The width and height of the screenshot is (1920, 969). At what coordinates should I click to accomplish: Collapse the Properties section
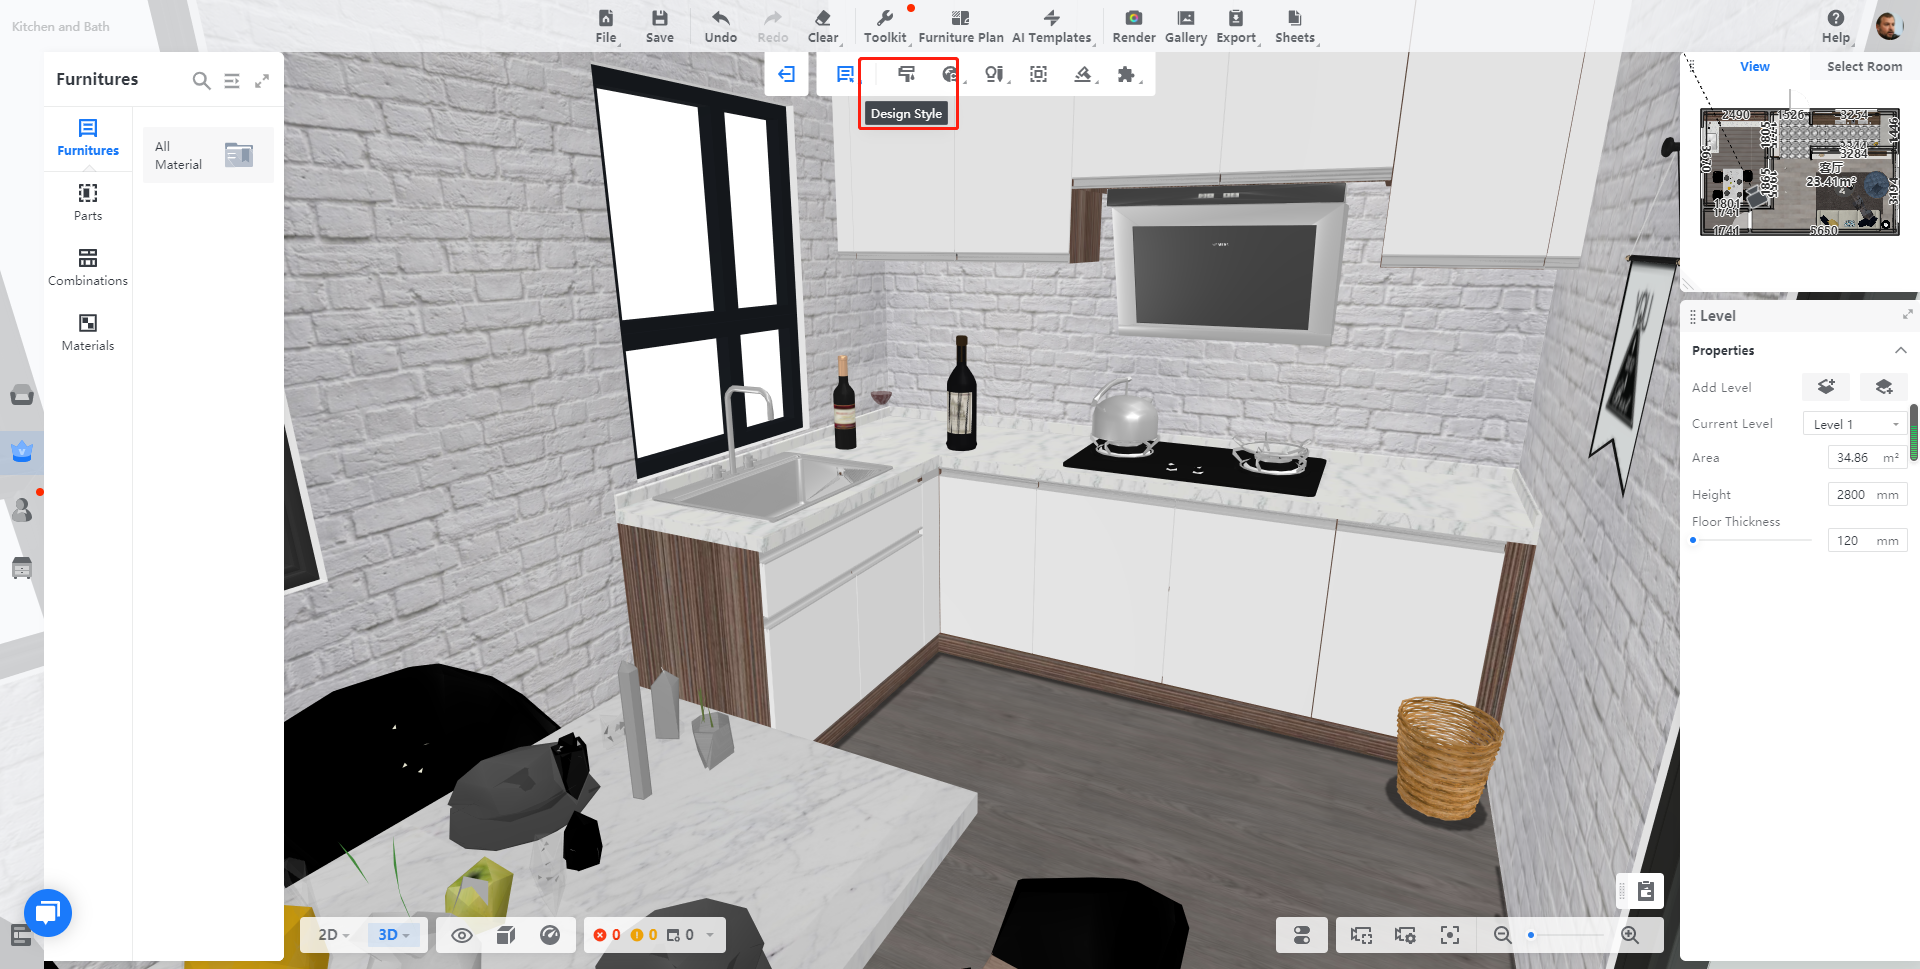click(1900, 351)
